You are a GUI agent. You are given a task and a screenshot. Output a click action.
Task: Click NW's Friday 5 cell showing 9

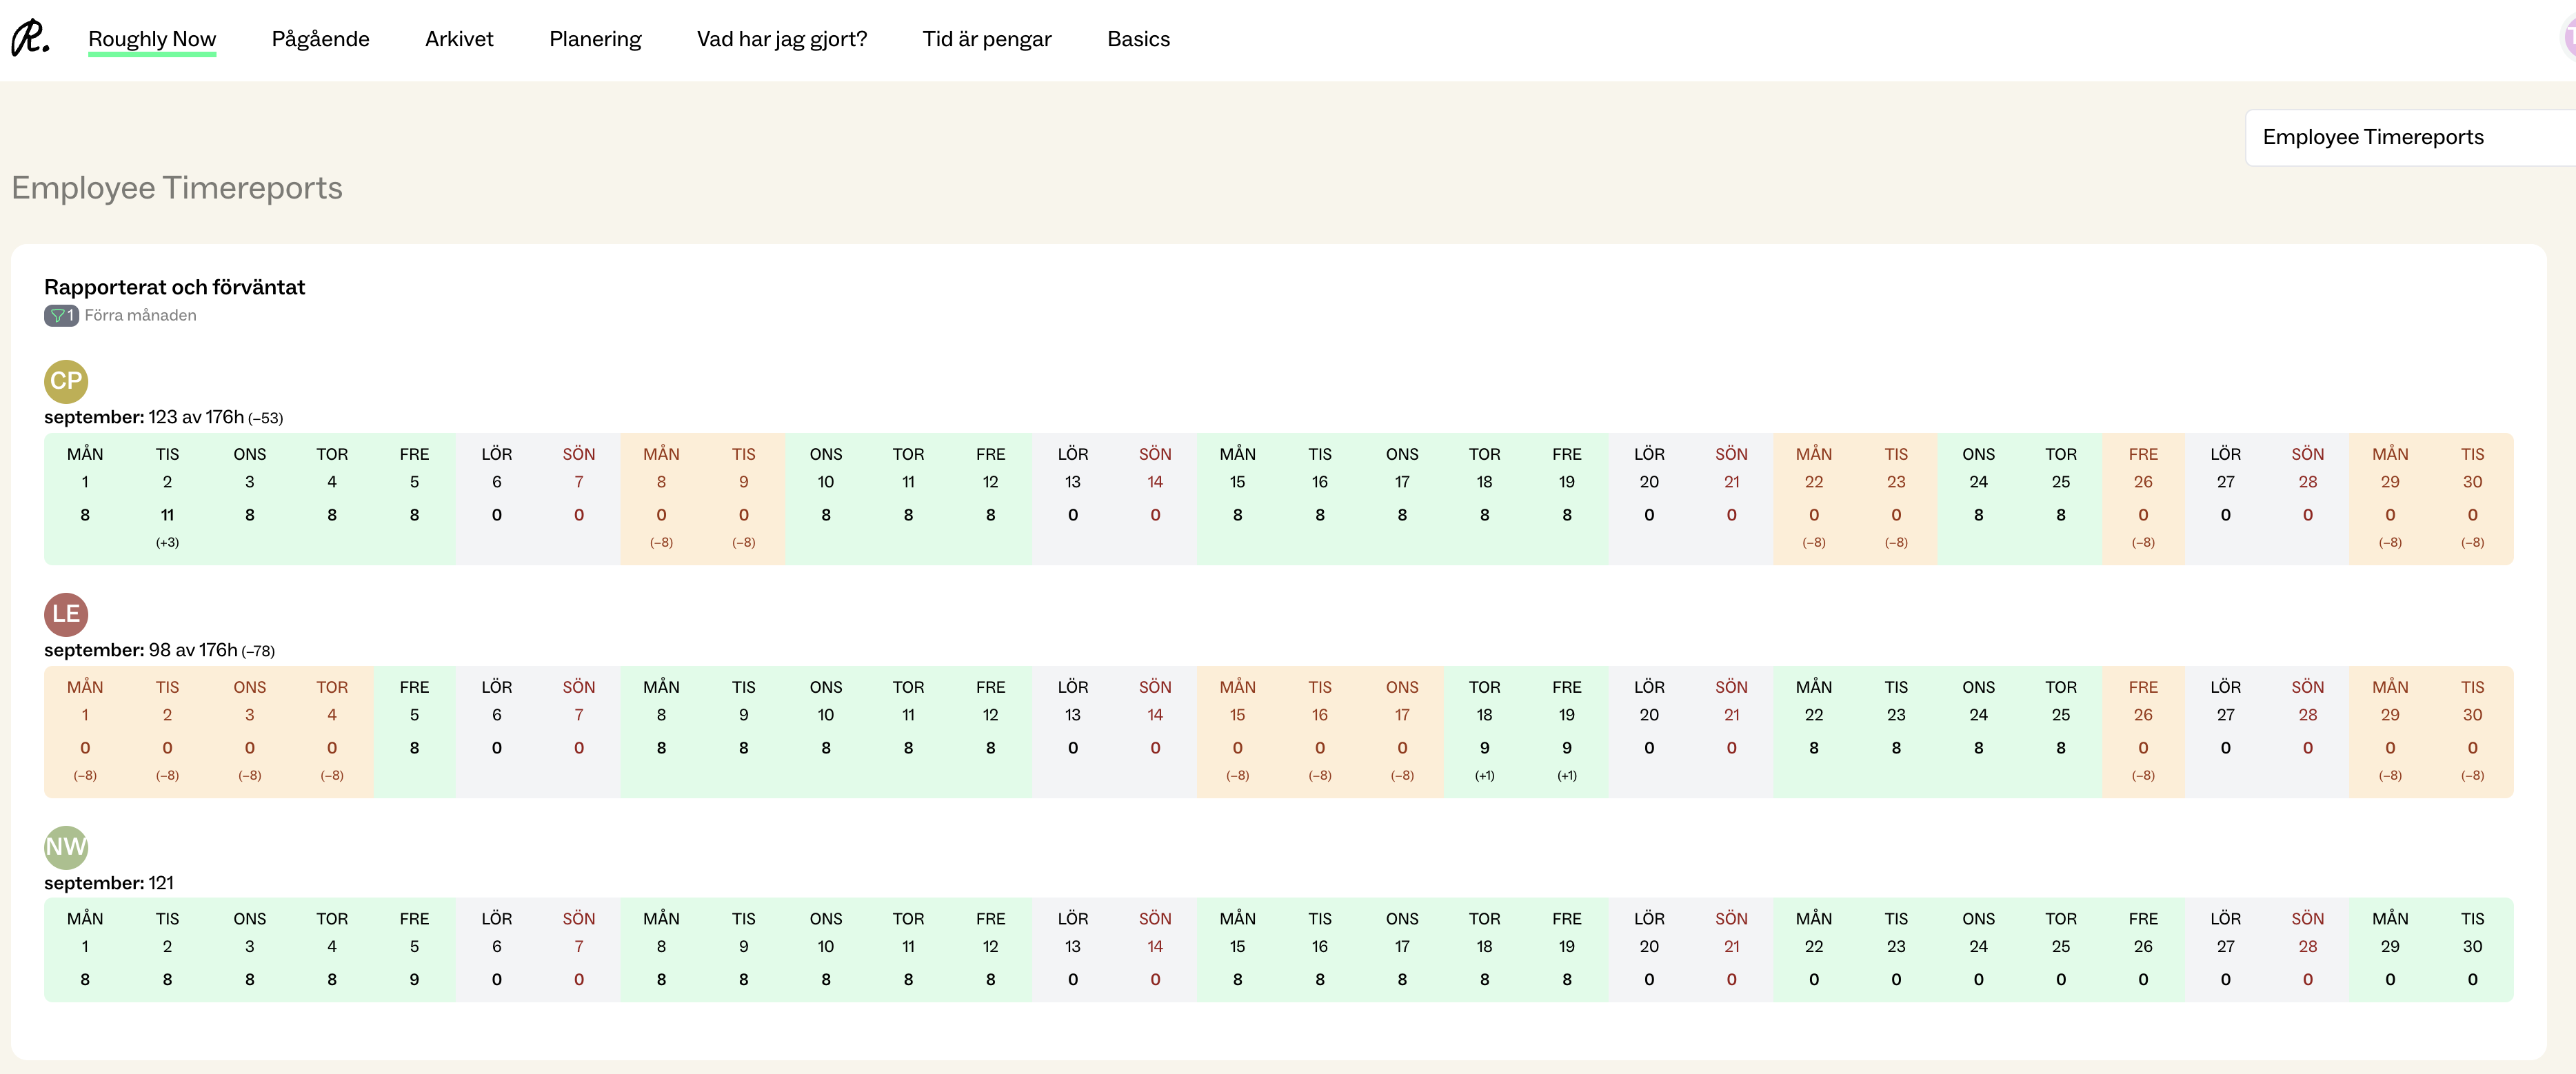(414, 979)
